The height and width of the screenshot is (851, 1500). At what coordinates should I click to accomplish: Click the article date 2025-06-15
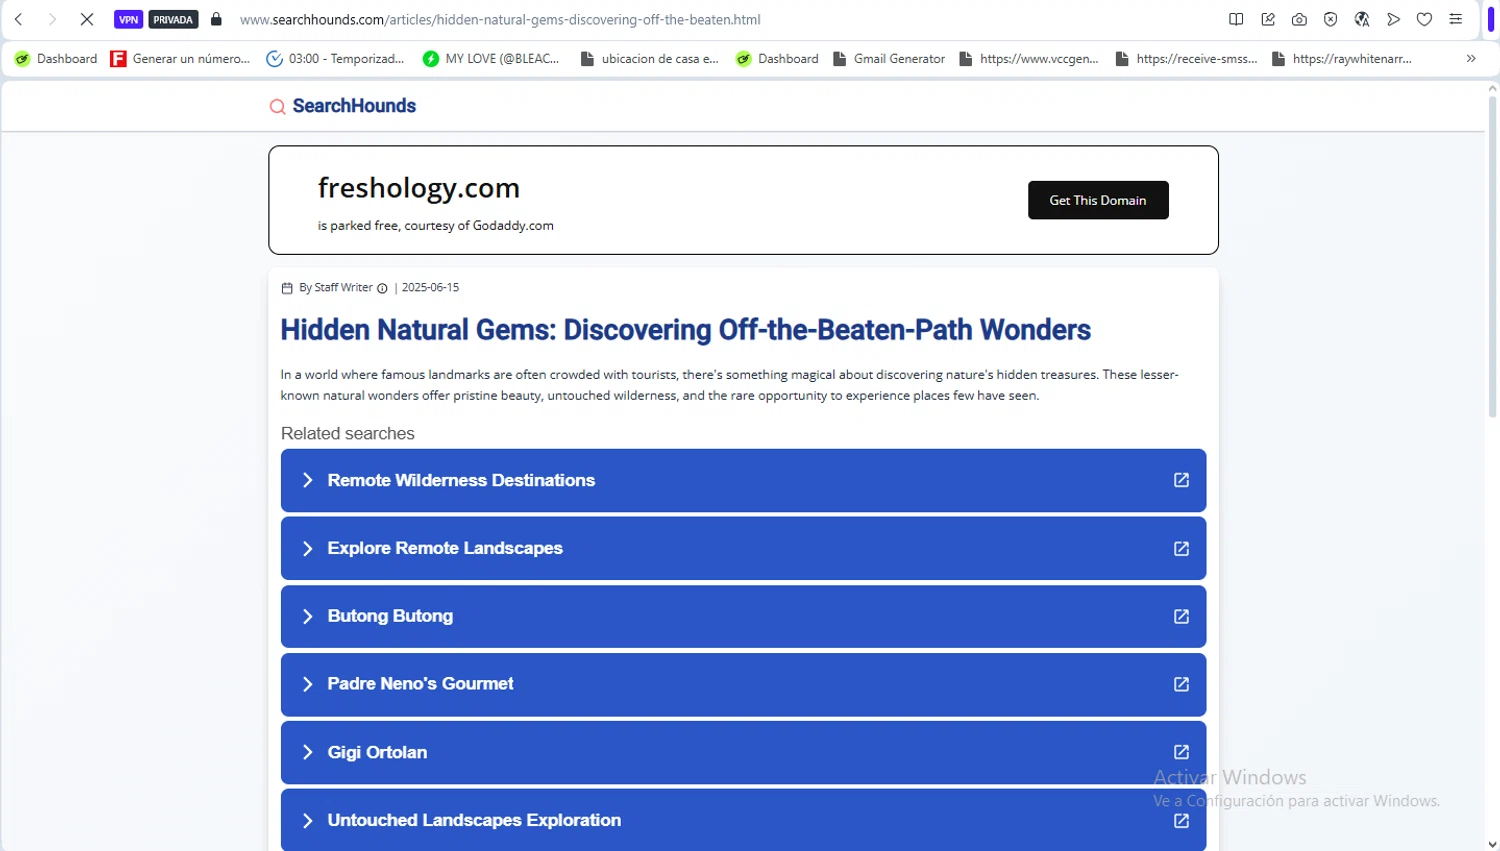tap(430, 287)
